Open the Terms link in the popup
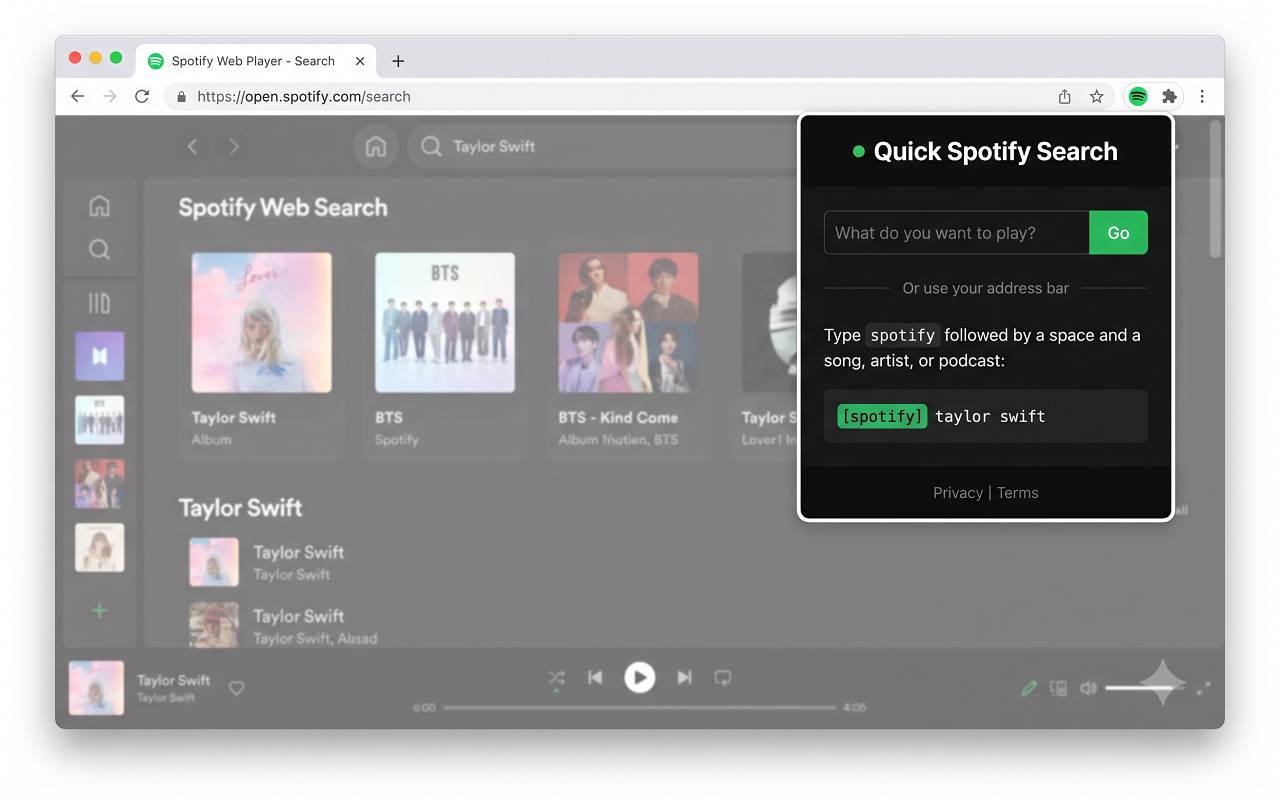Viewport: 1280px width, 800px height. (1018, 493)
